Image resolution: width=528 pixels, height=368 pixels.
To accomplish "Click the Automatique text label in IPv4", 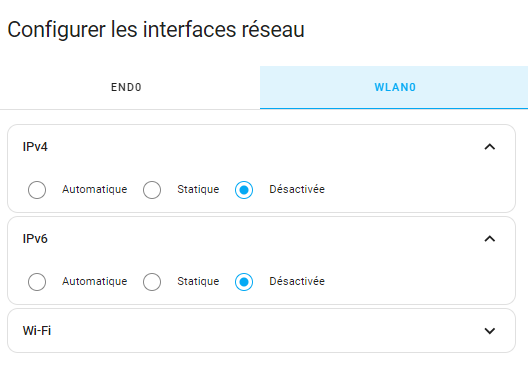I will point(95,190).
